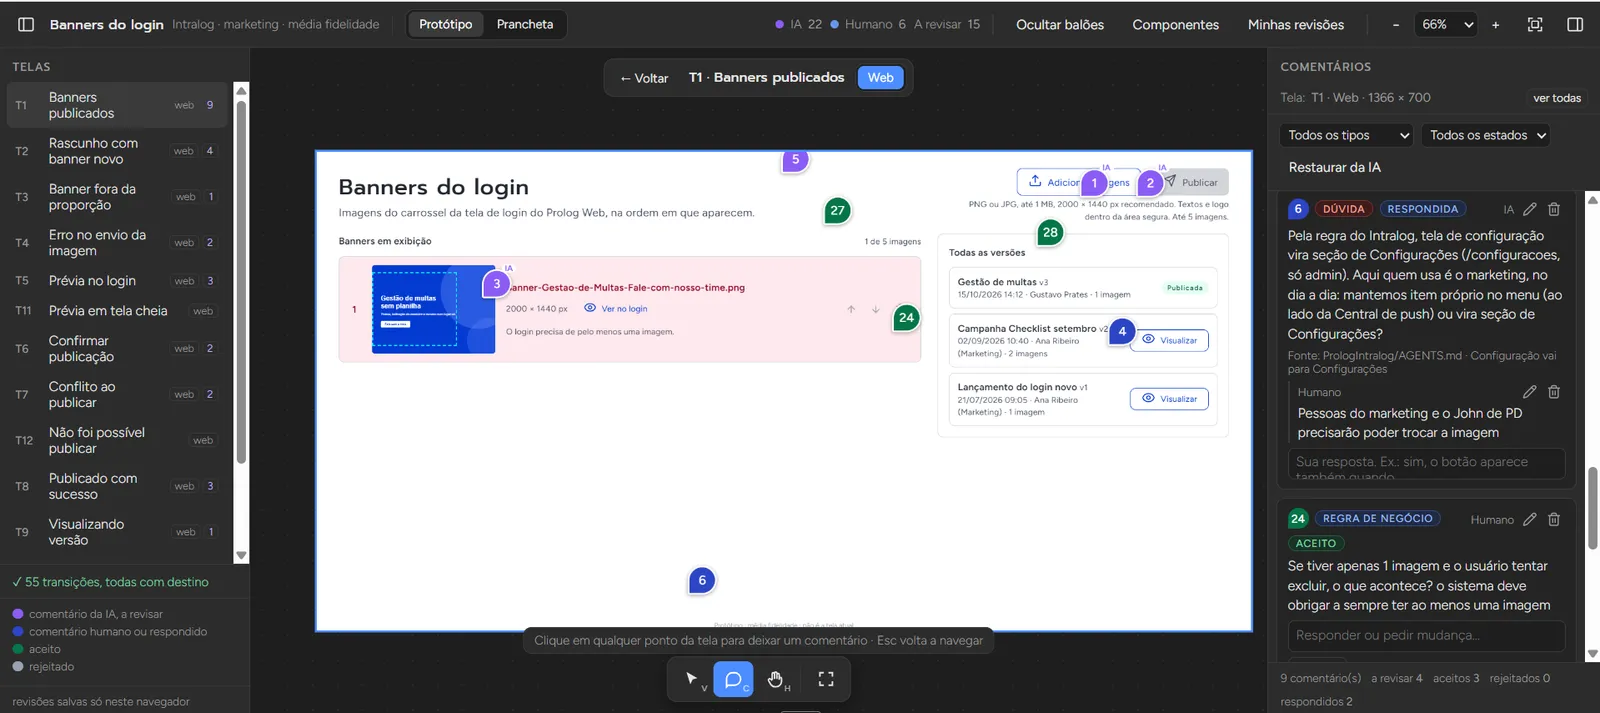Activate the comment balloon tool
The image size is (1600, 713).
733,679
